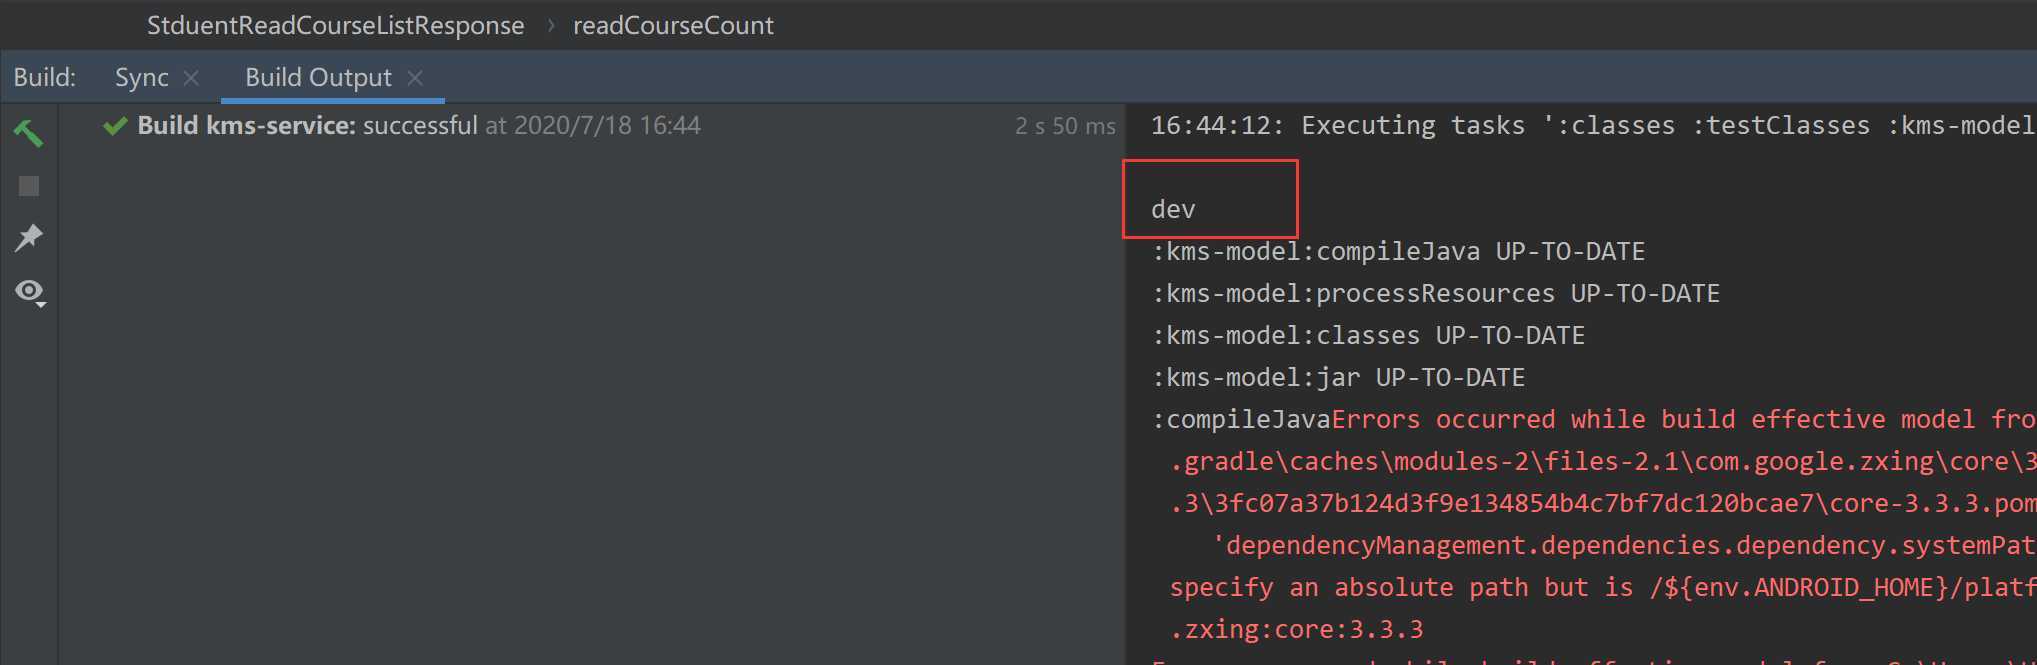Open the eye icon view options dropdown
Image resolution: width=2037 pixels, height=665 pixels.
click(30, 292)
